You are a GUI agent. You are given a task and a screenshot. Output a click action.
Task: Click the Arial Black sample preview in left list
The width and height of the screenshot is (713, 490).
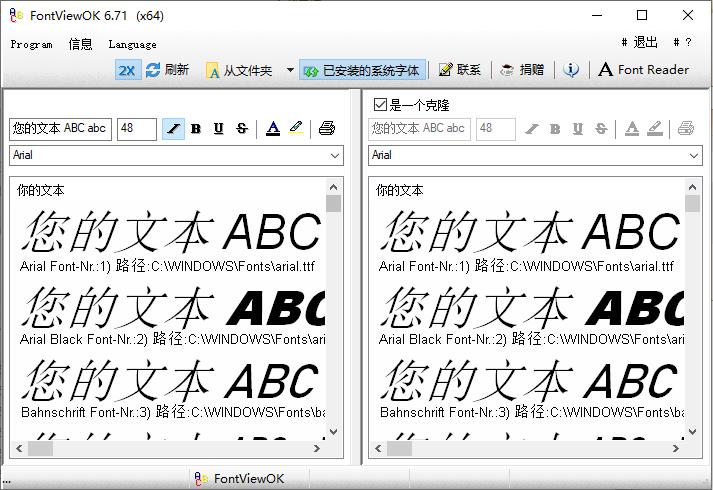tap(174, 307)
